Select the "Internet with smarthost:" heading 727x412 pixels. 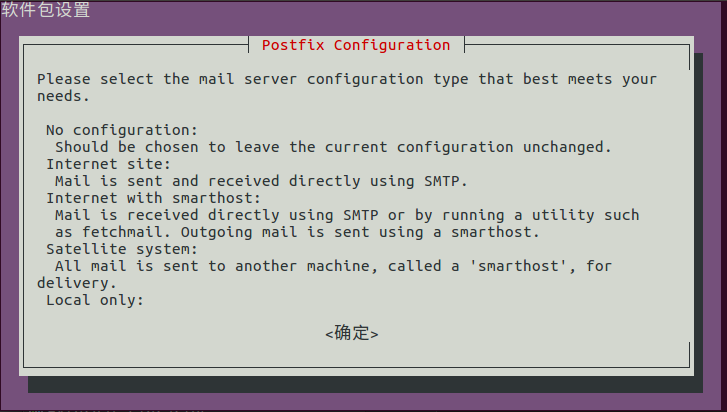point(153,198)
